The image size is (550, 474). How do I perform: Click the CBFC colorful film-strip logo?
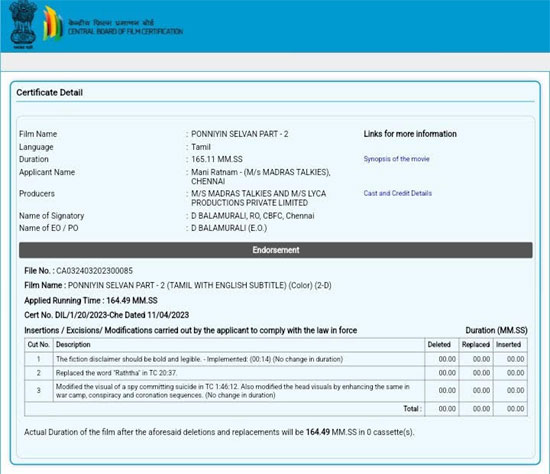coord(53,24)
